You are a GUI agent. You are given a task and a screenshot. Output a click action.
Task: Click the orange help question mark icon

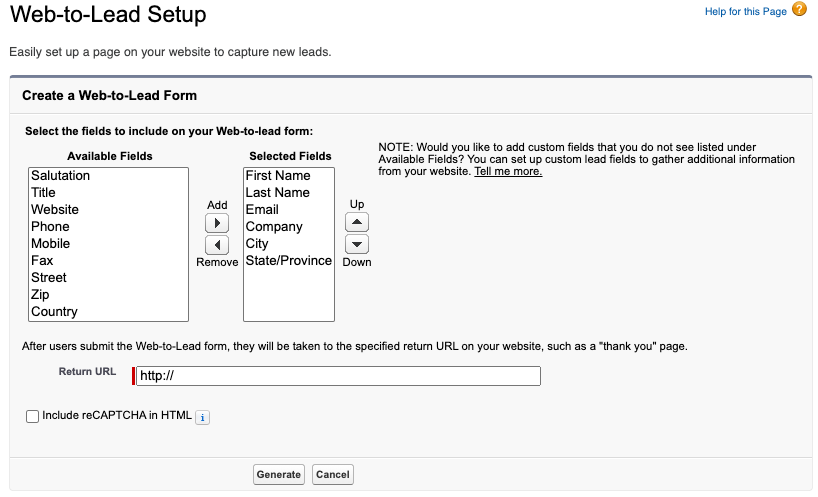(799, 10)
